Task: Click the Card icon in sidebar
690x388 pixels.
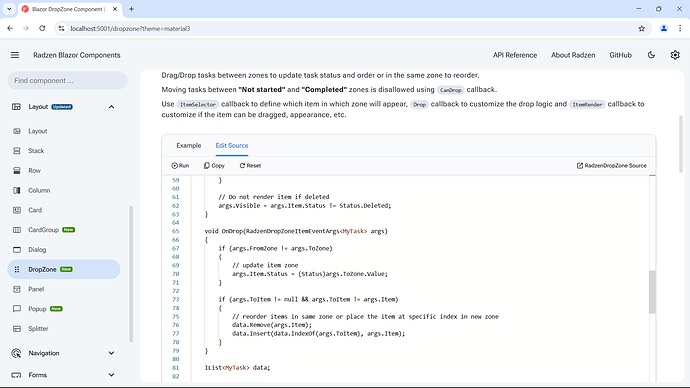Action: pos(17,210)
